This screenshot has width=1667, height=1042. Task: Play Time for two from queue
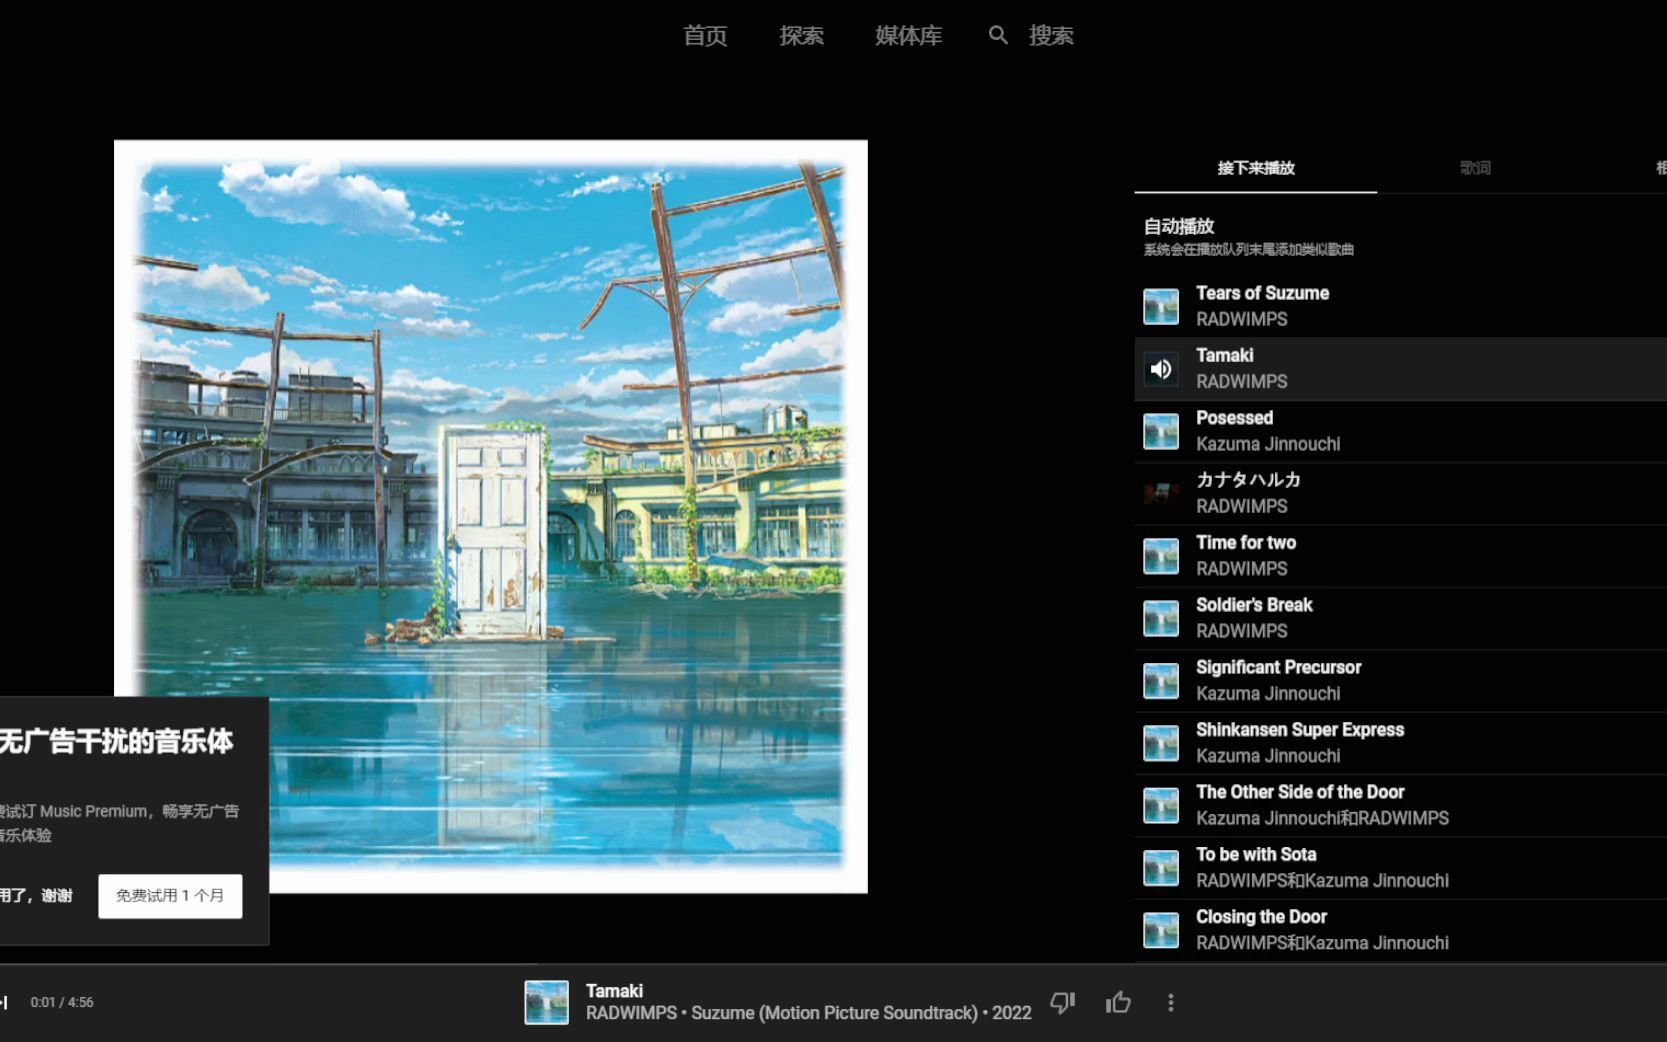[1400, 556]
